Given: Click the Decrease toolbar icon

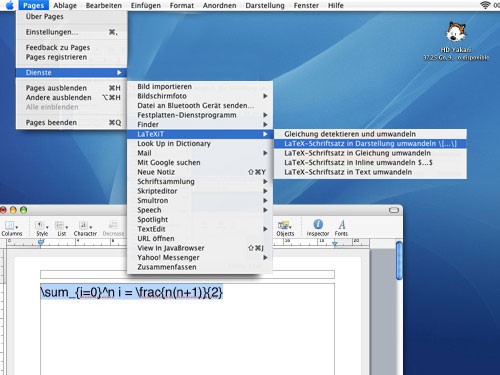Looking at the screenshot, I should pos(113,228).
